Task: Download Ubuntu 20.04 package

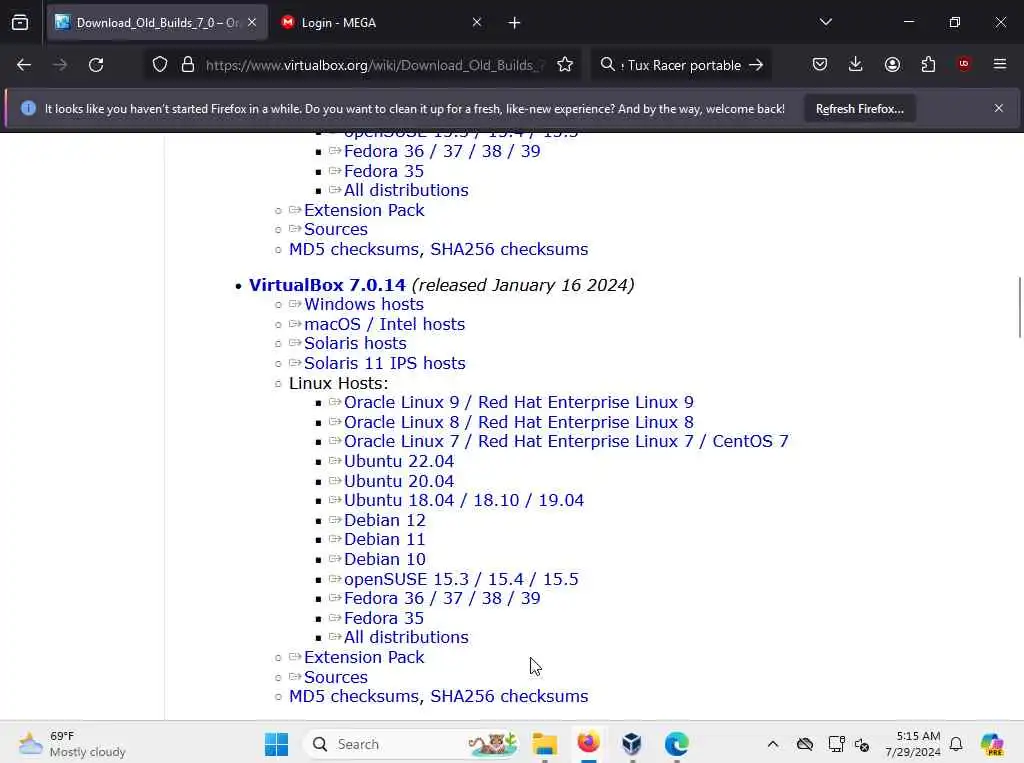Action: pyautogui.click(x=399, y=481)
